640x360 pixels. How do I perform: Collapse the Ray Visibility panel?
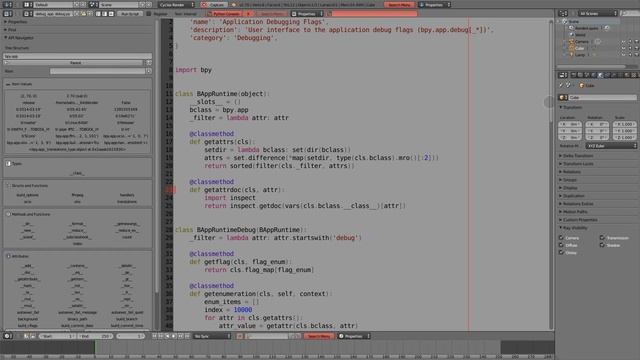[x=574, y=228]
